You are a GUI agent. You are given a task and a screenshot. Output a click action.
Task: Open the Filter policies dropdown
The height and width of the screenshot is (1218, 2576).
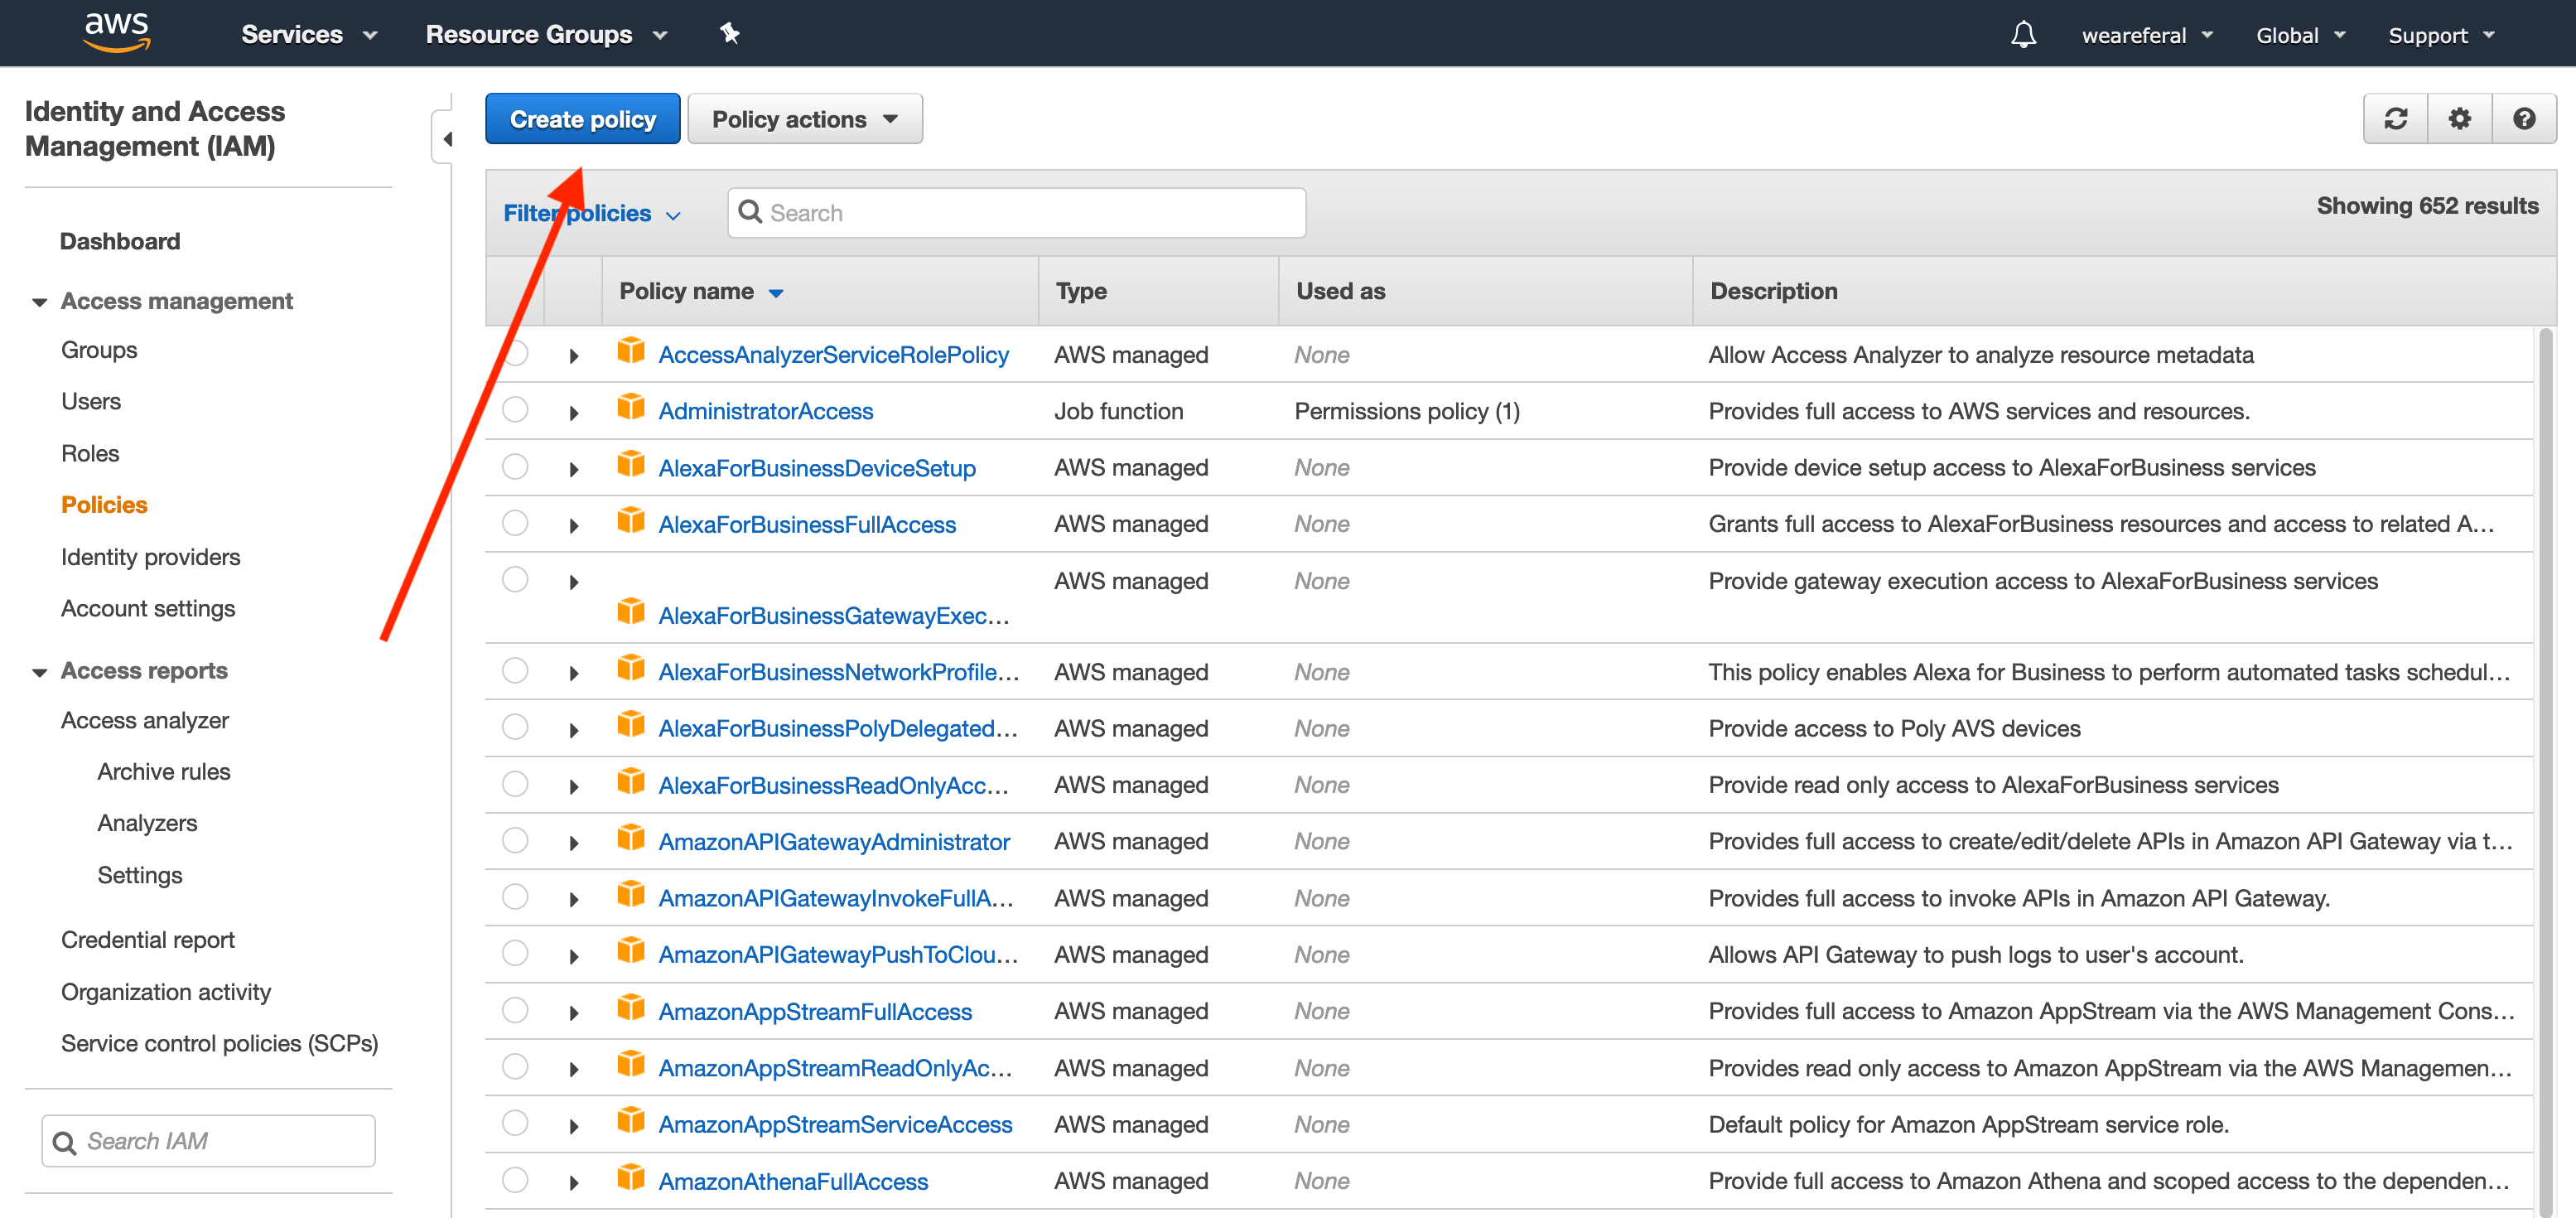point(592,213)
